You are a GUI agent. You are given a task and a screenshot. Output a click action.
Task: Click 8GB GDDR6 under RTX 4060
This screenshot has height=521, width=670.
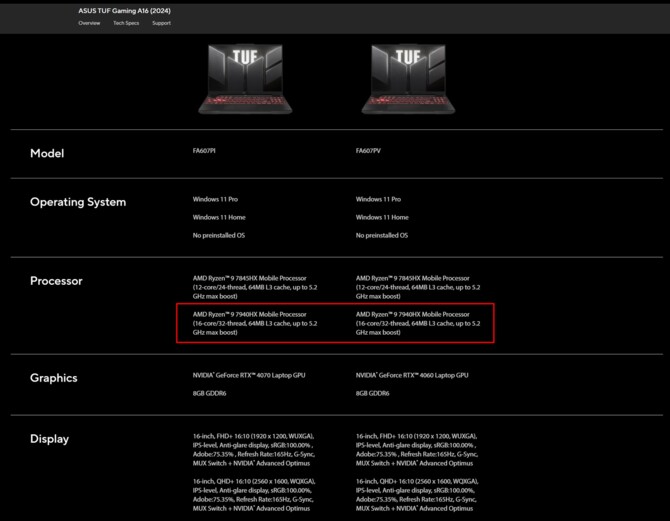pos(372,393)
